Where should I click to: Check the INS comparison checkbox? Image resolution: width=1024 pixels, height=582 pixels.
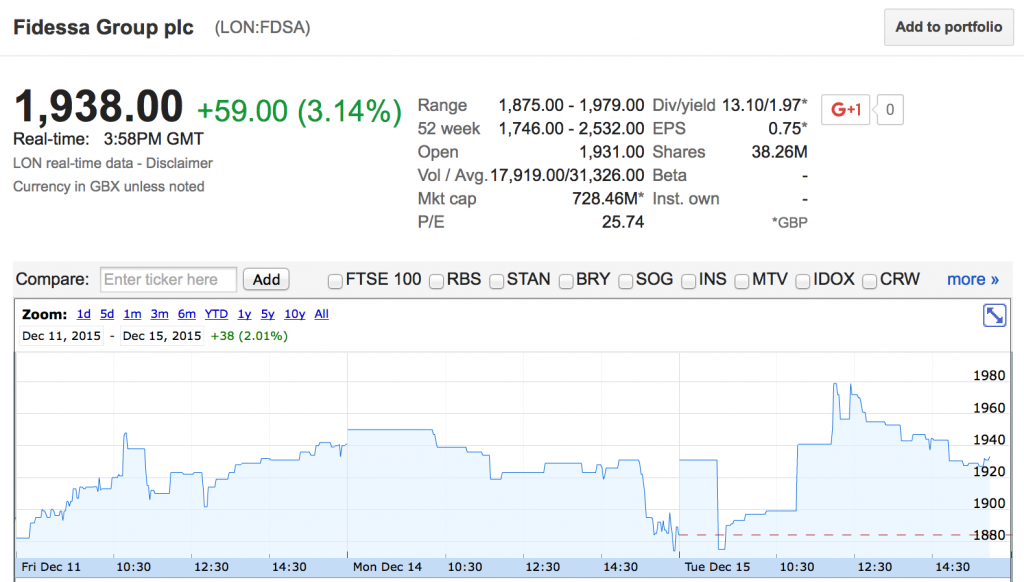[x=688, y=281]
